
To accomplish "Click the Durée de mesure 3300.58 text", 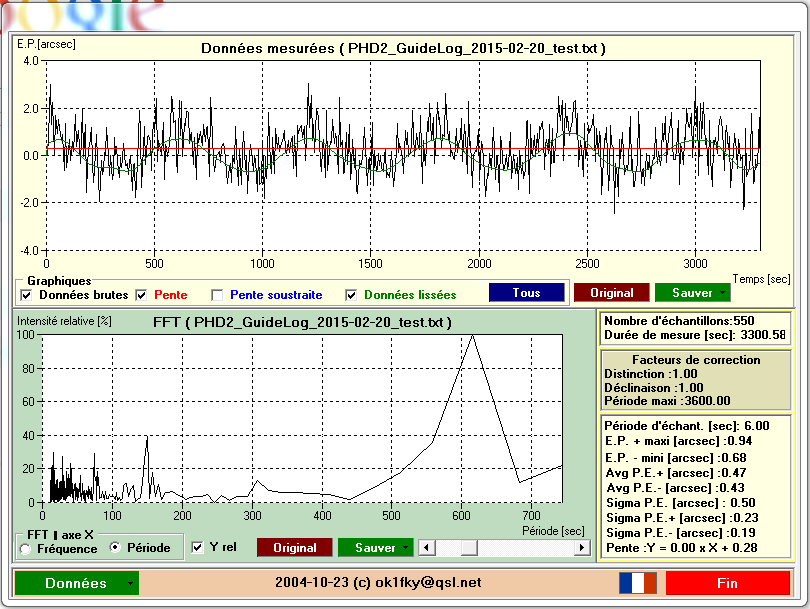I will tap(695, 335).
